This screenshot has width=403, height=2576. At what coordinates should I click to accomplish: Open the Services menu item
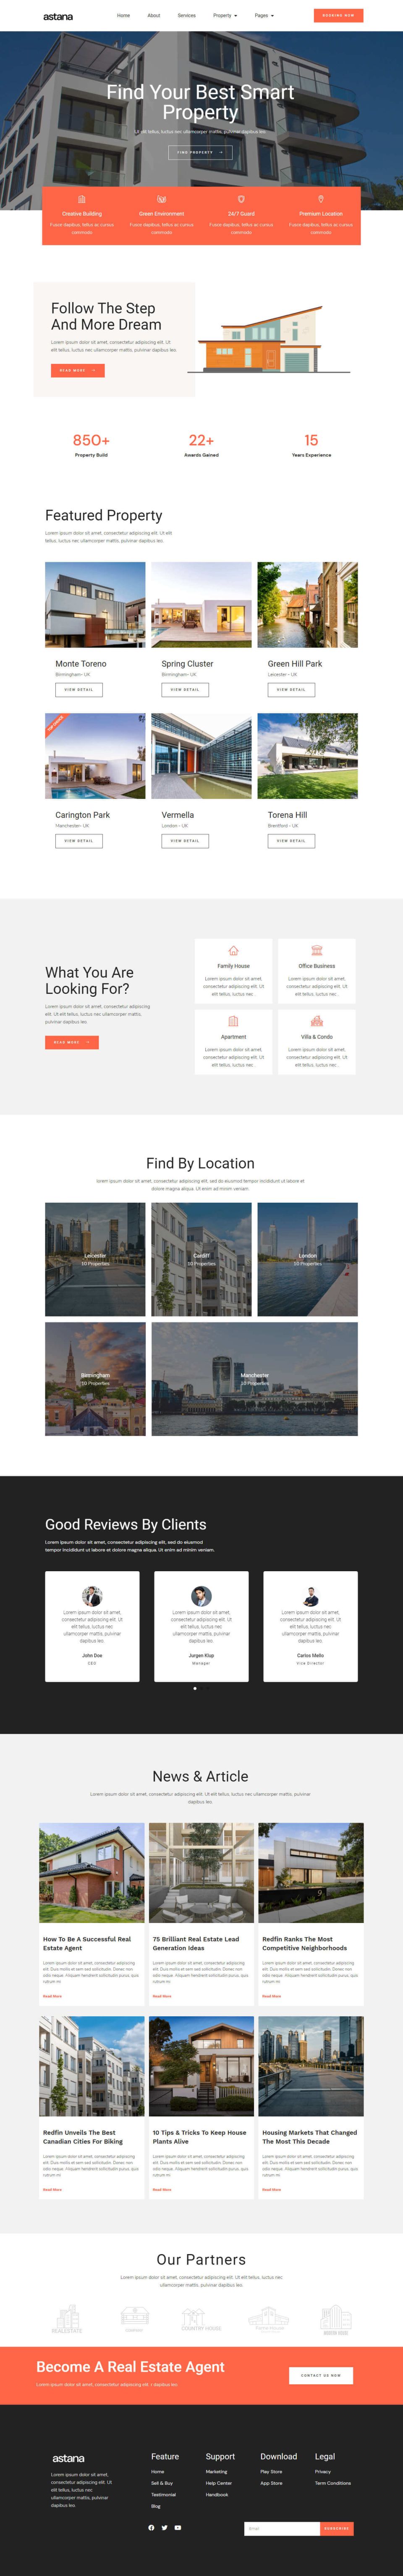click(186, 16)
